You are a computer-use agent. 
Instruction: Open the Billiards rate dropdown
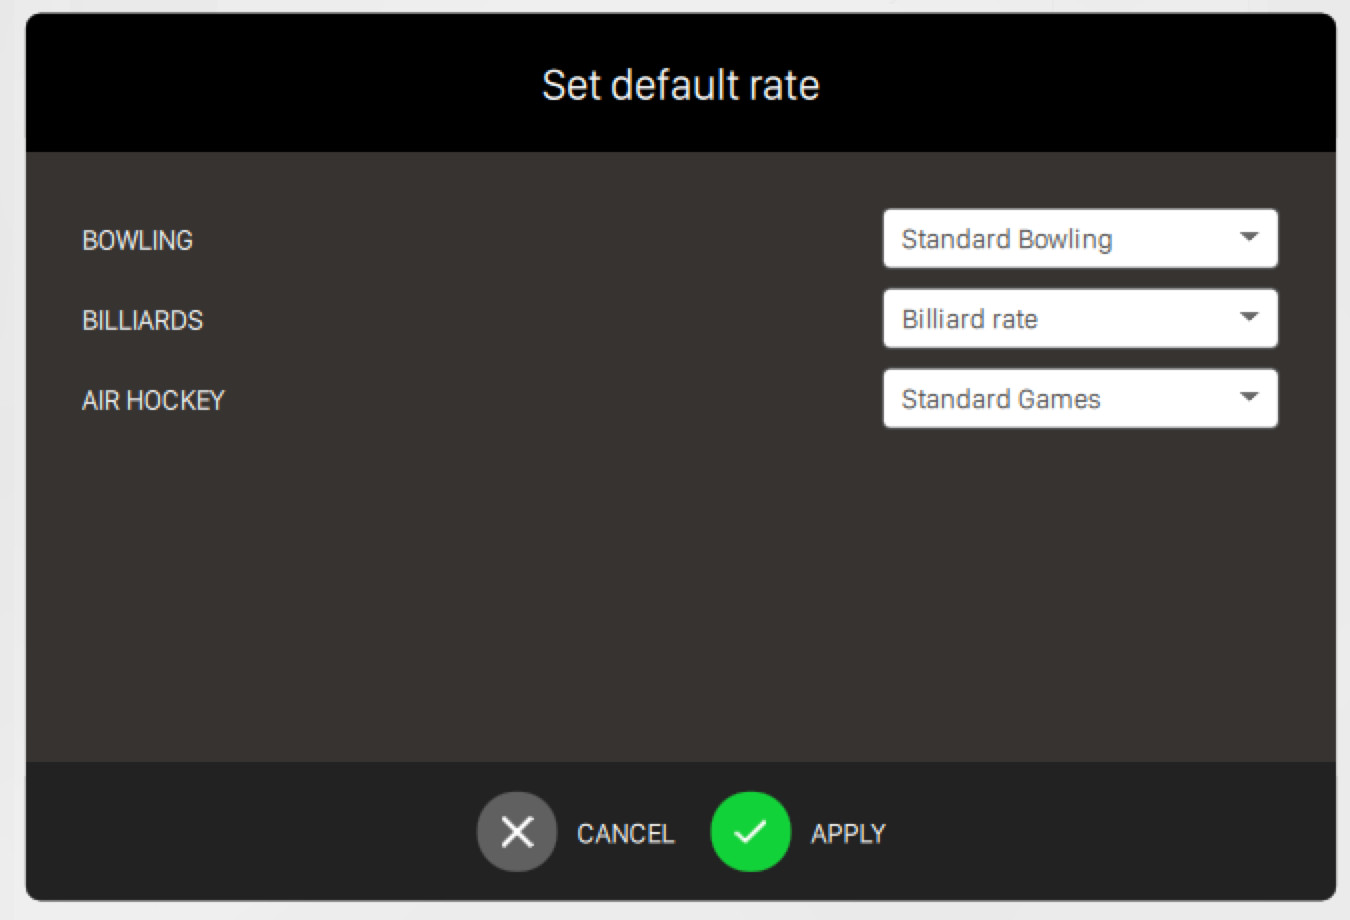tap(1080, 319)
